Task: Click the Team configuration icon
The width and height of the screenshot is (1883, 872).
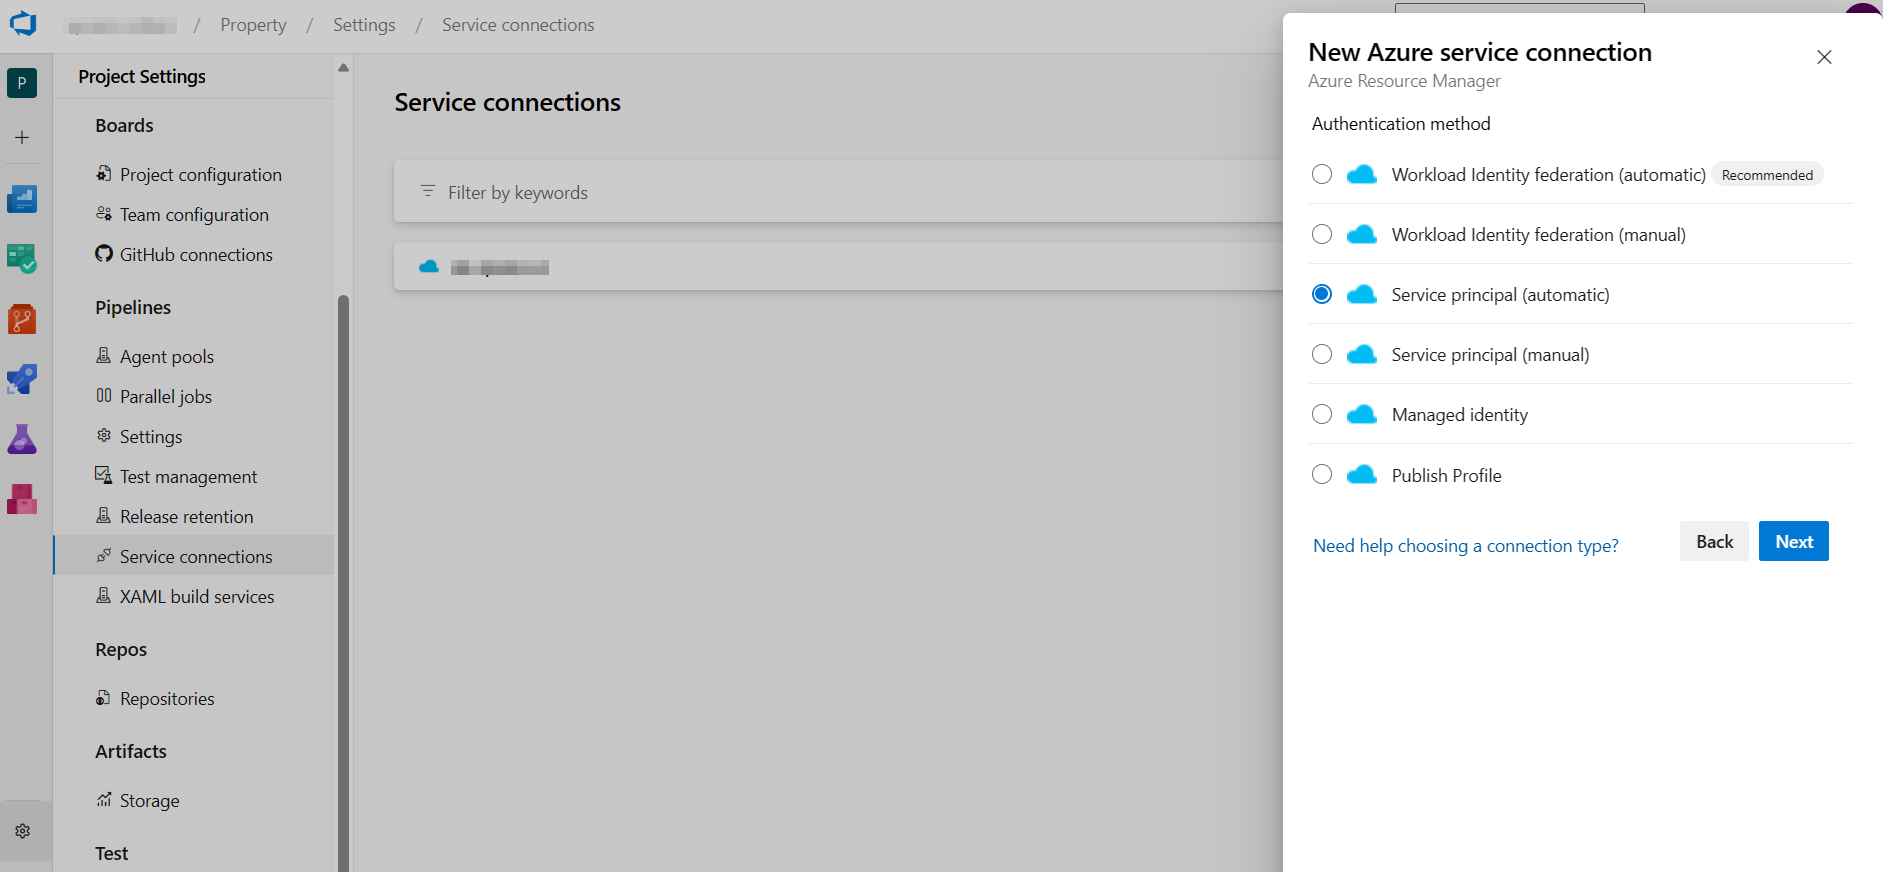Action: tap(104, 213)
